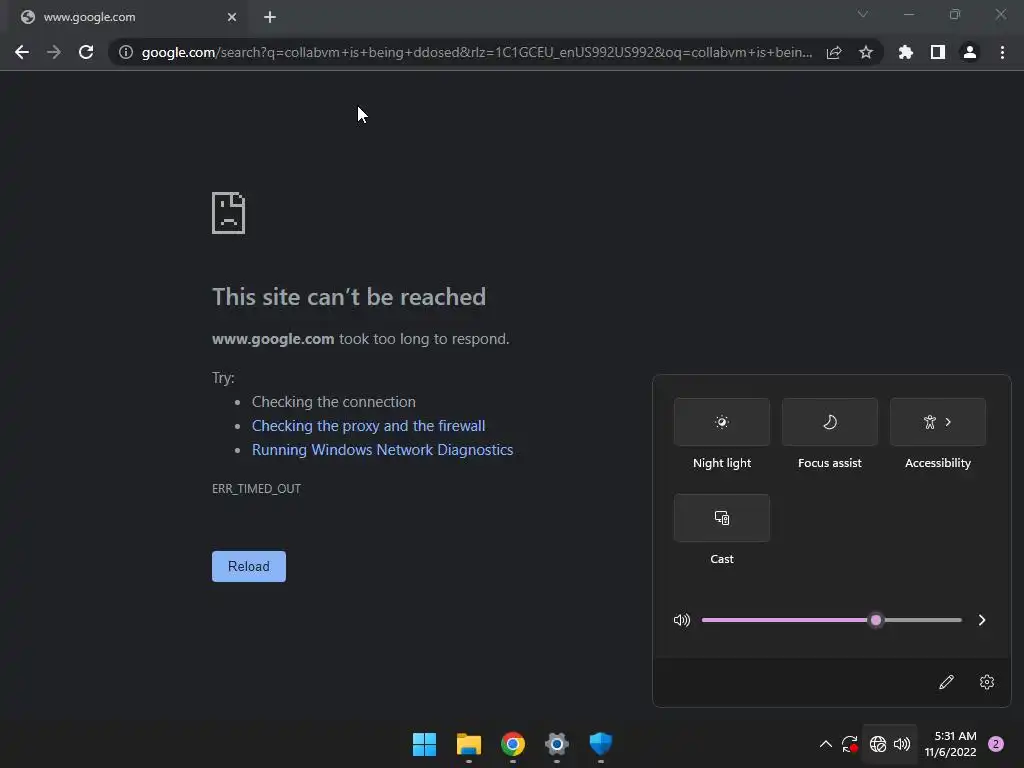Open Settings app gear in taskbar
This screenshot has height=768, width=1024.
pyautogui.click(x=556, y=744)
